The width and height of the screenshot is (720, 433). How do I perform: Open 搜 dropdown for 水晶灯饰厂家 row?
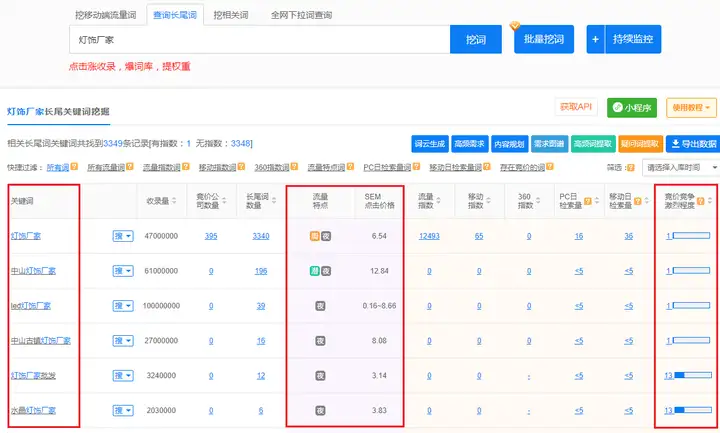[x=123, y=411]
